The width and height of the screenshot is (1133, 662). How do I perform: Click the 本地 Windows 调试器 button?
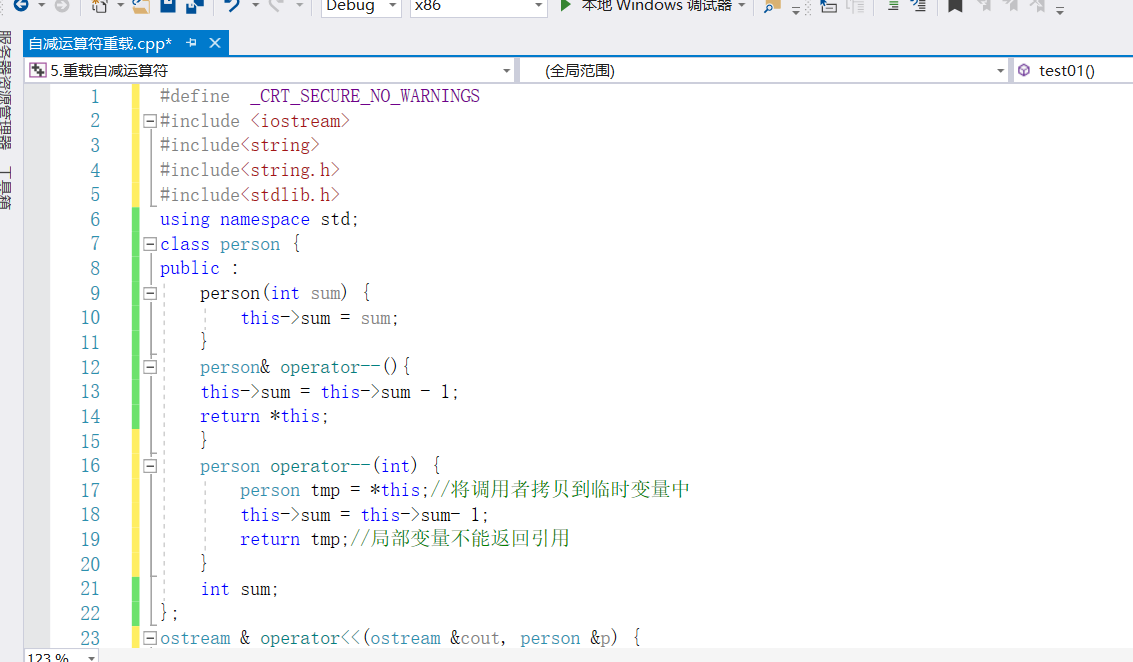(x=656, y=6)
